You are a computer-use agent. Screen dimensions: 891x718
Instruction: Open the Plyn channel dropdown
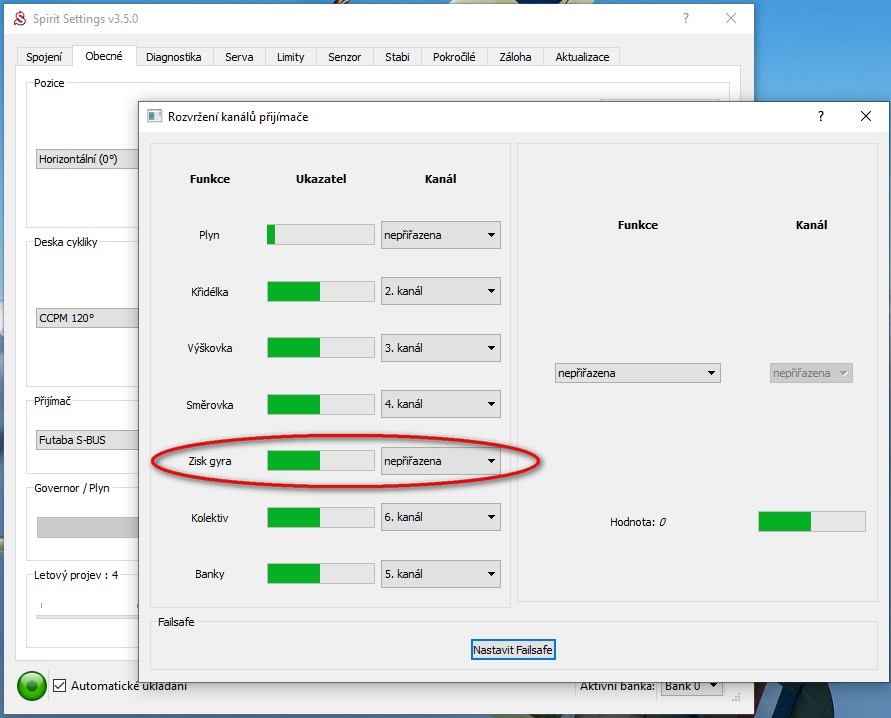click(440, 236)
